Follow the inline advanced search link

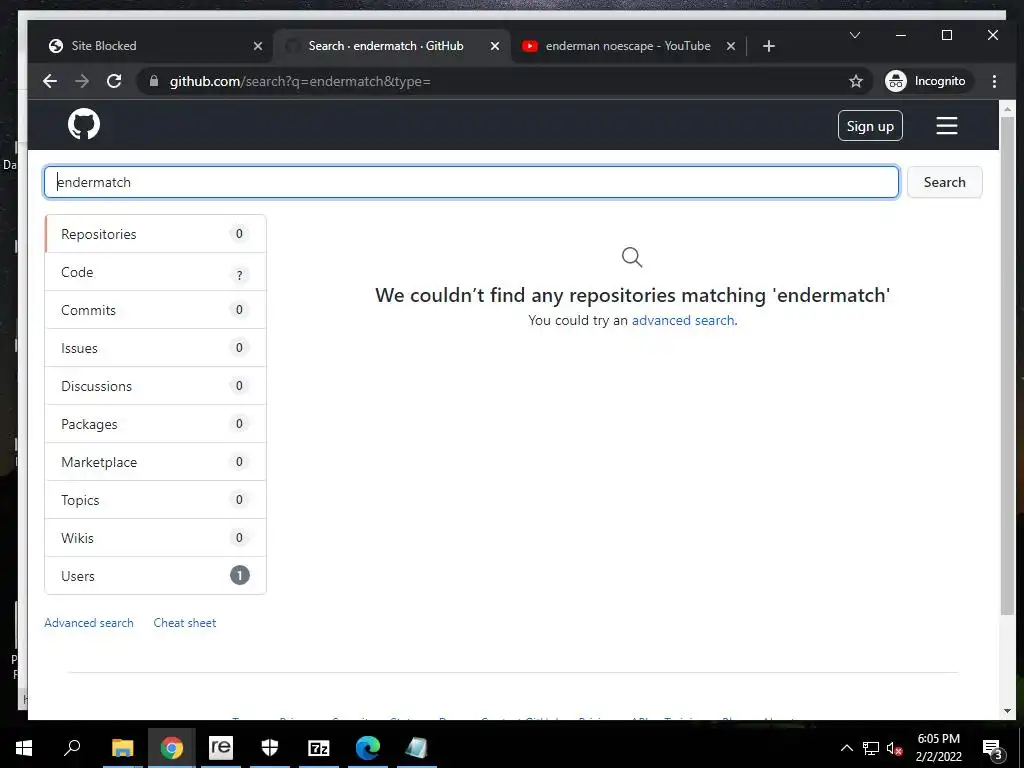[x=683, y=321]
